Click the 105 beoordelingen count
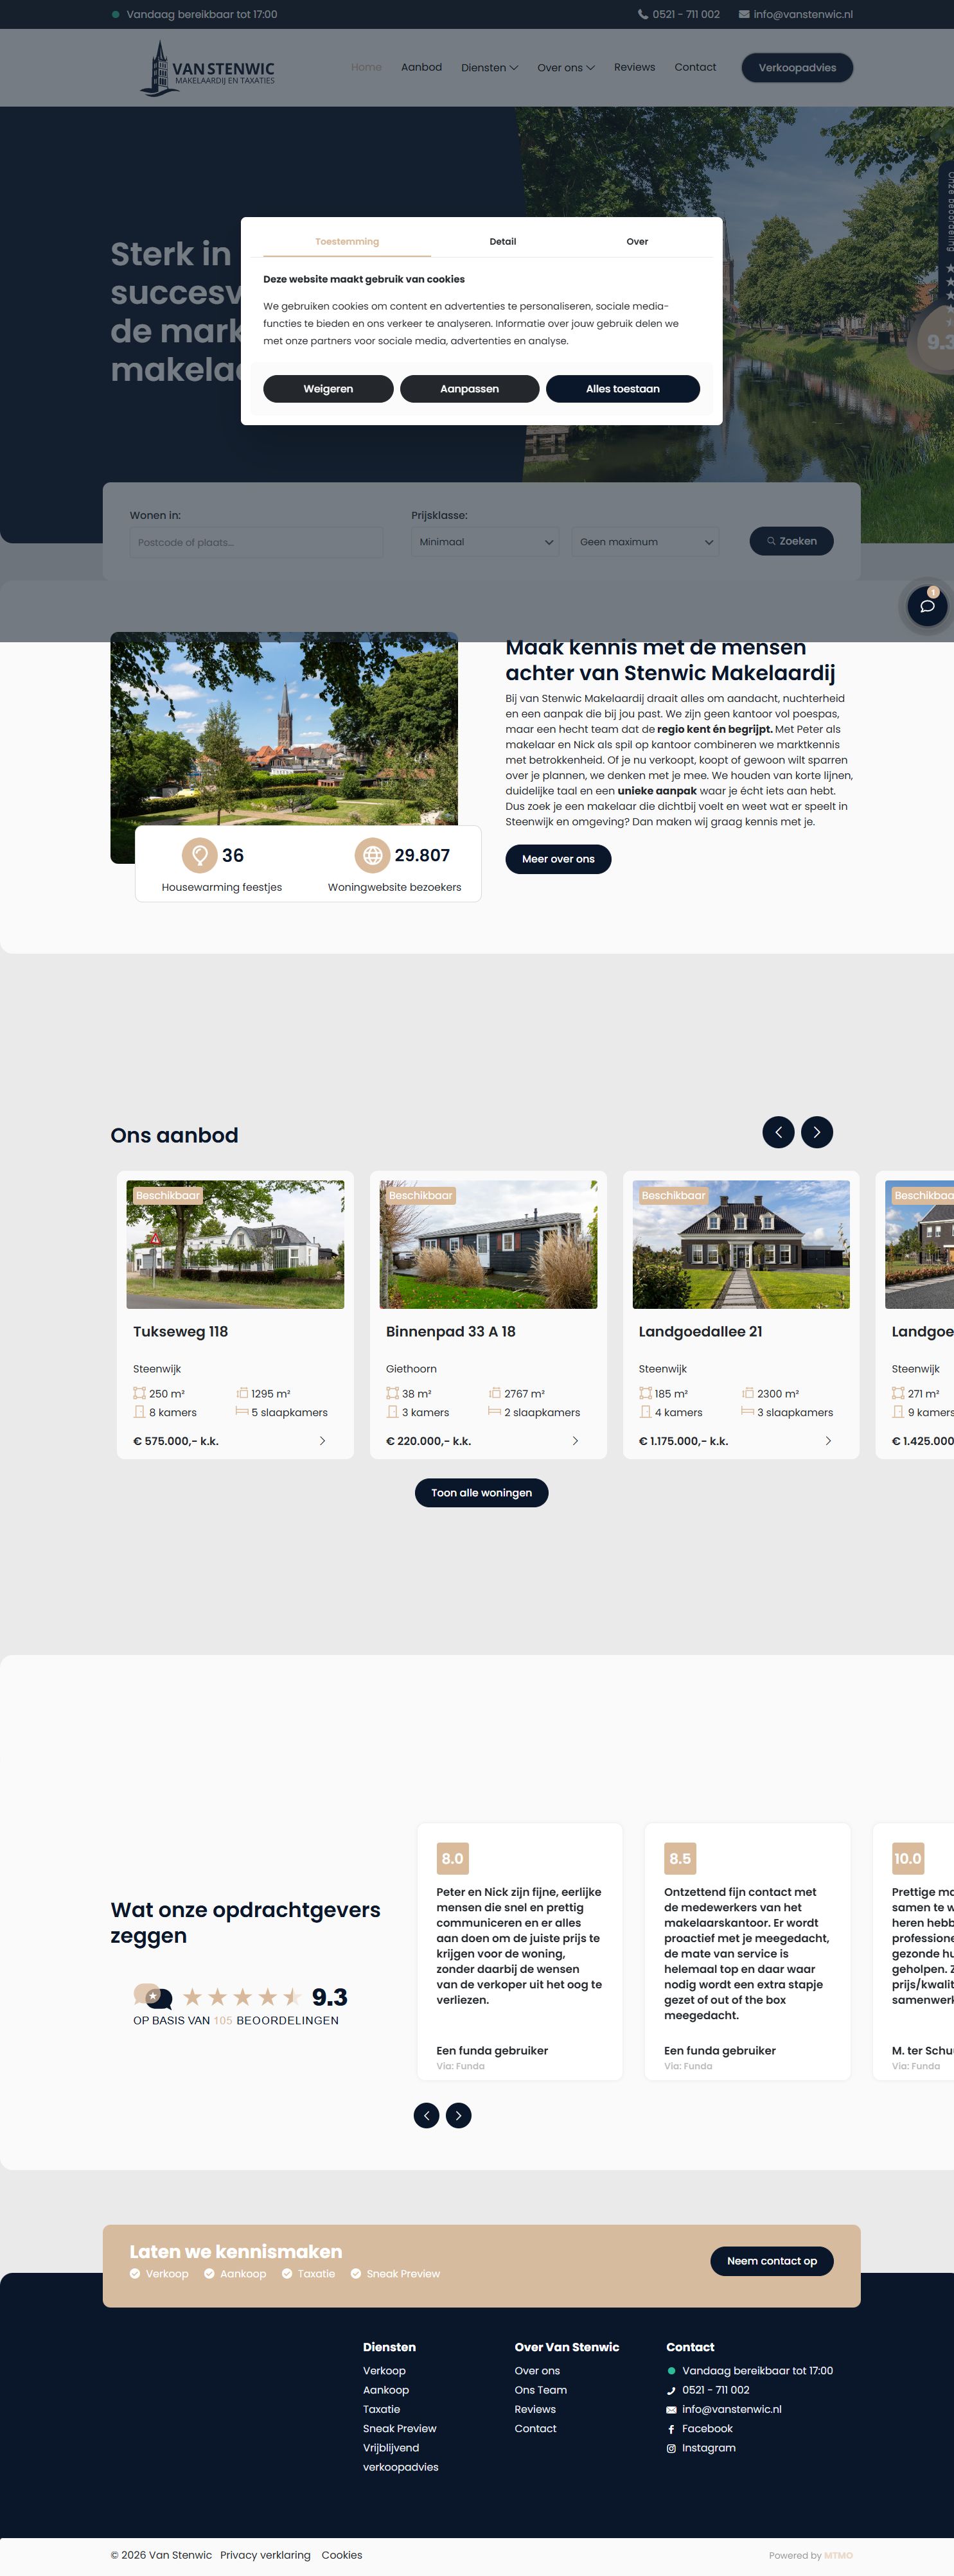954x2576 pixels. [223, 2021]
